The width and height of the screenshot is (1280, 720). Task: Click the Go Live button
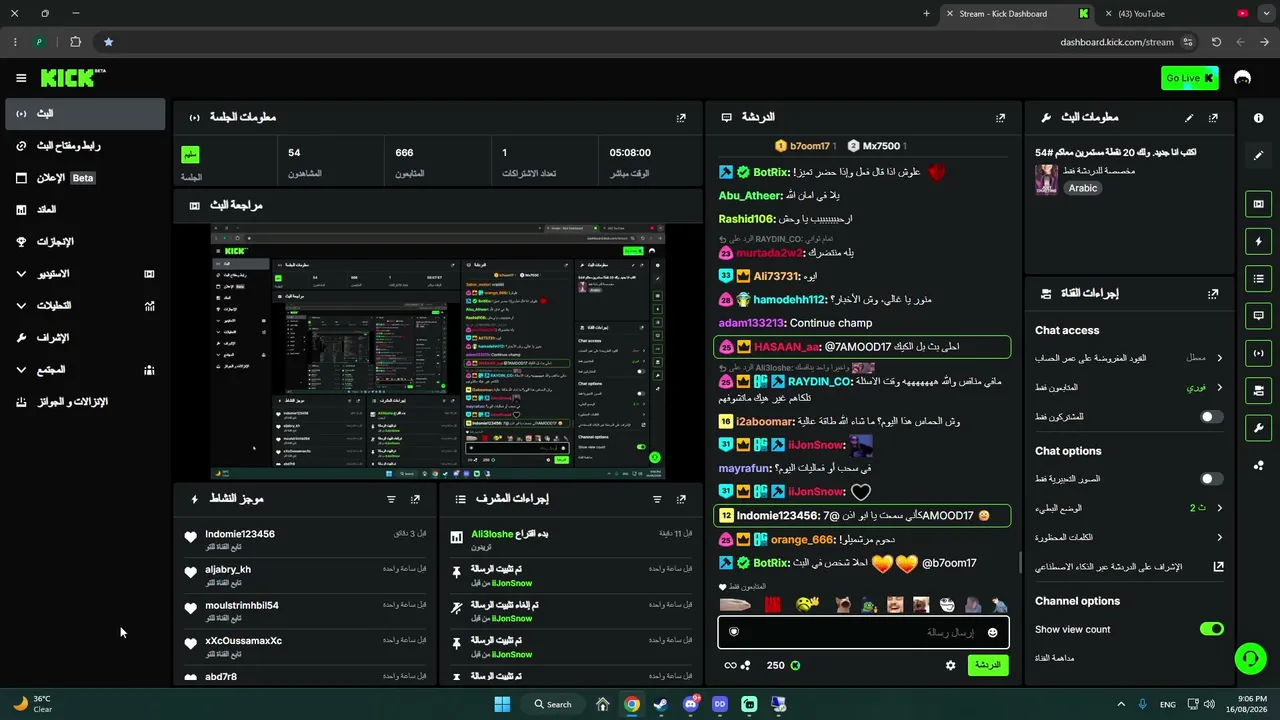click(1190, 78)
